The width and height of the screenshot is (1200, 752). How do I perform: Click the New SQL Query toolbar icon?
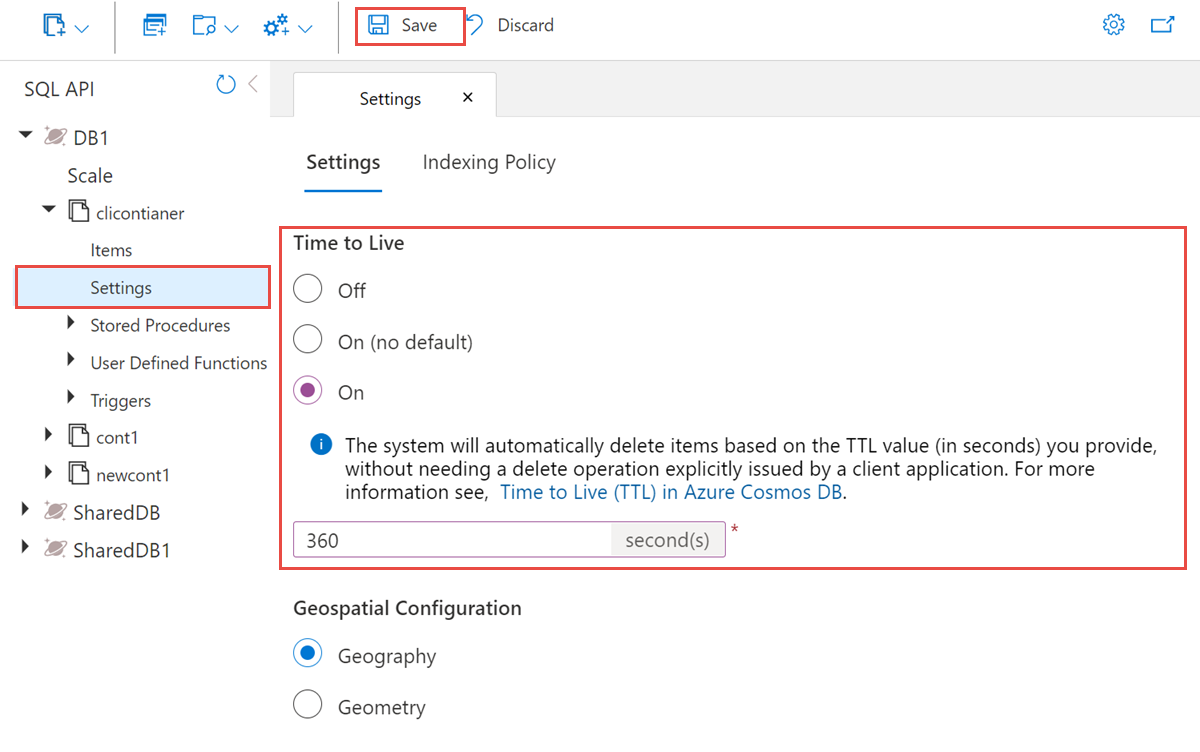point(154,26)
